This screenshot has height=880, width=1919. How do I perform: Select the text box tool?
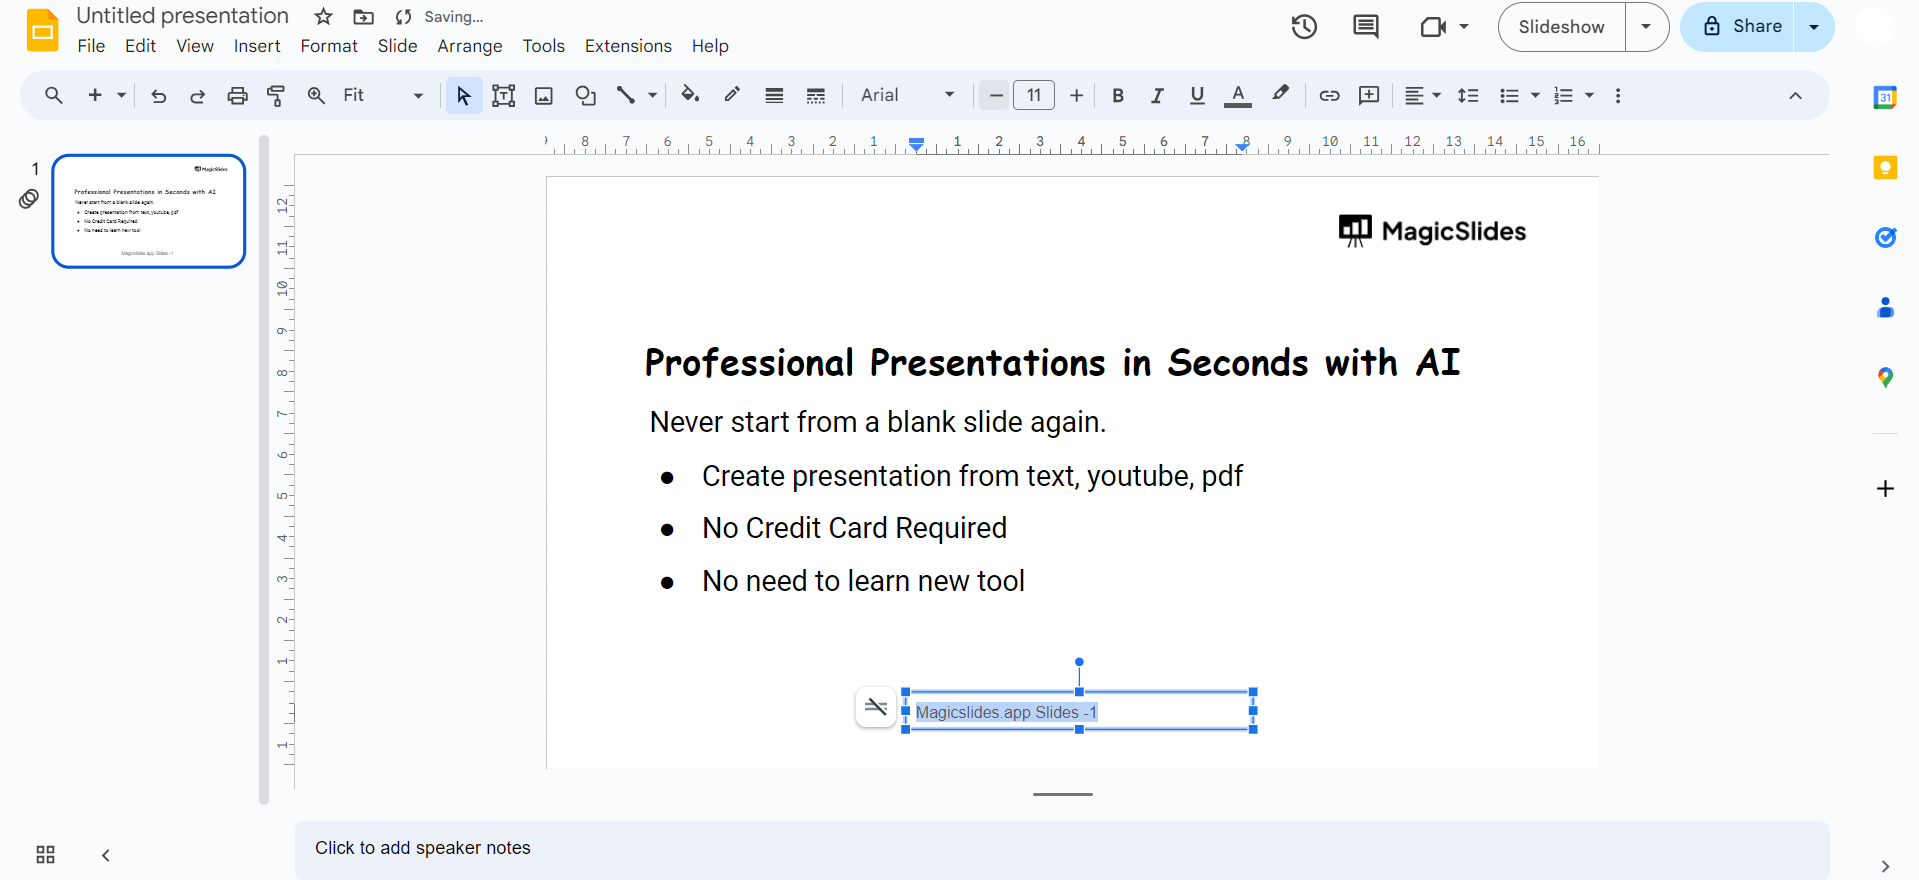coord(503,96)
